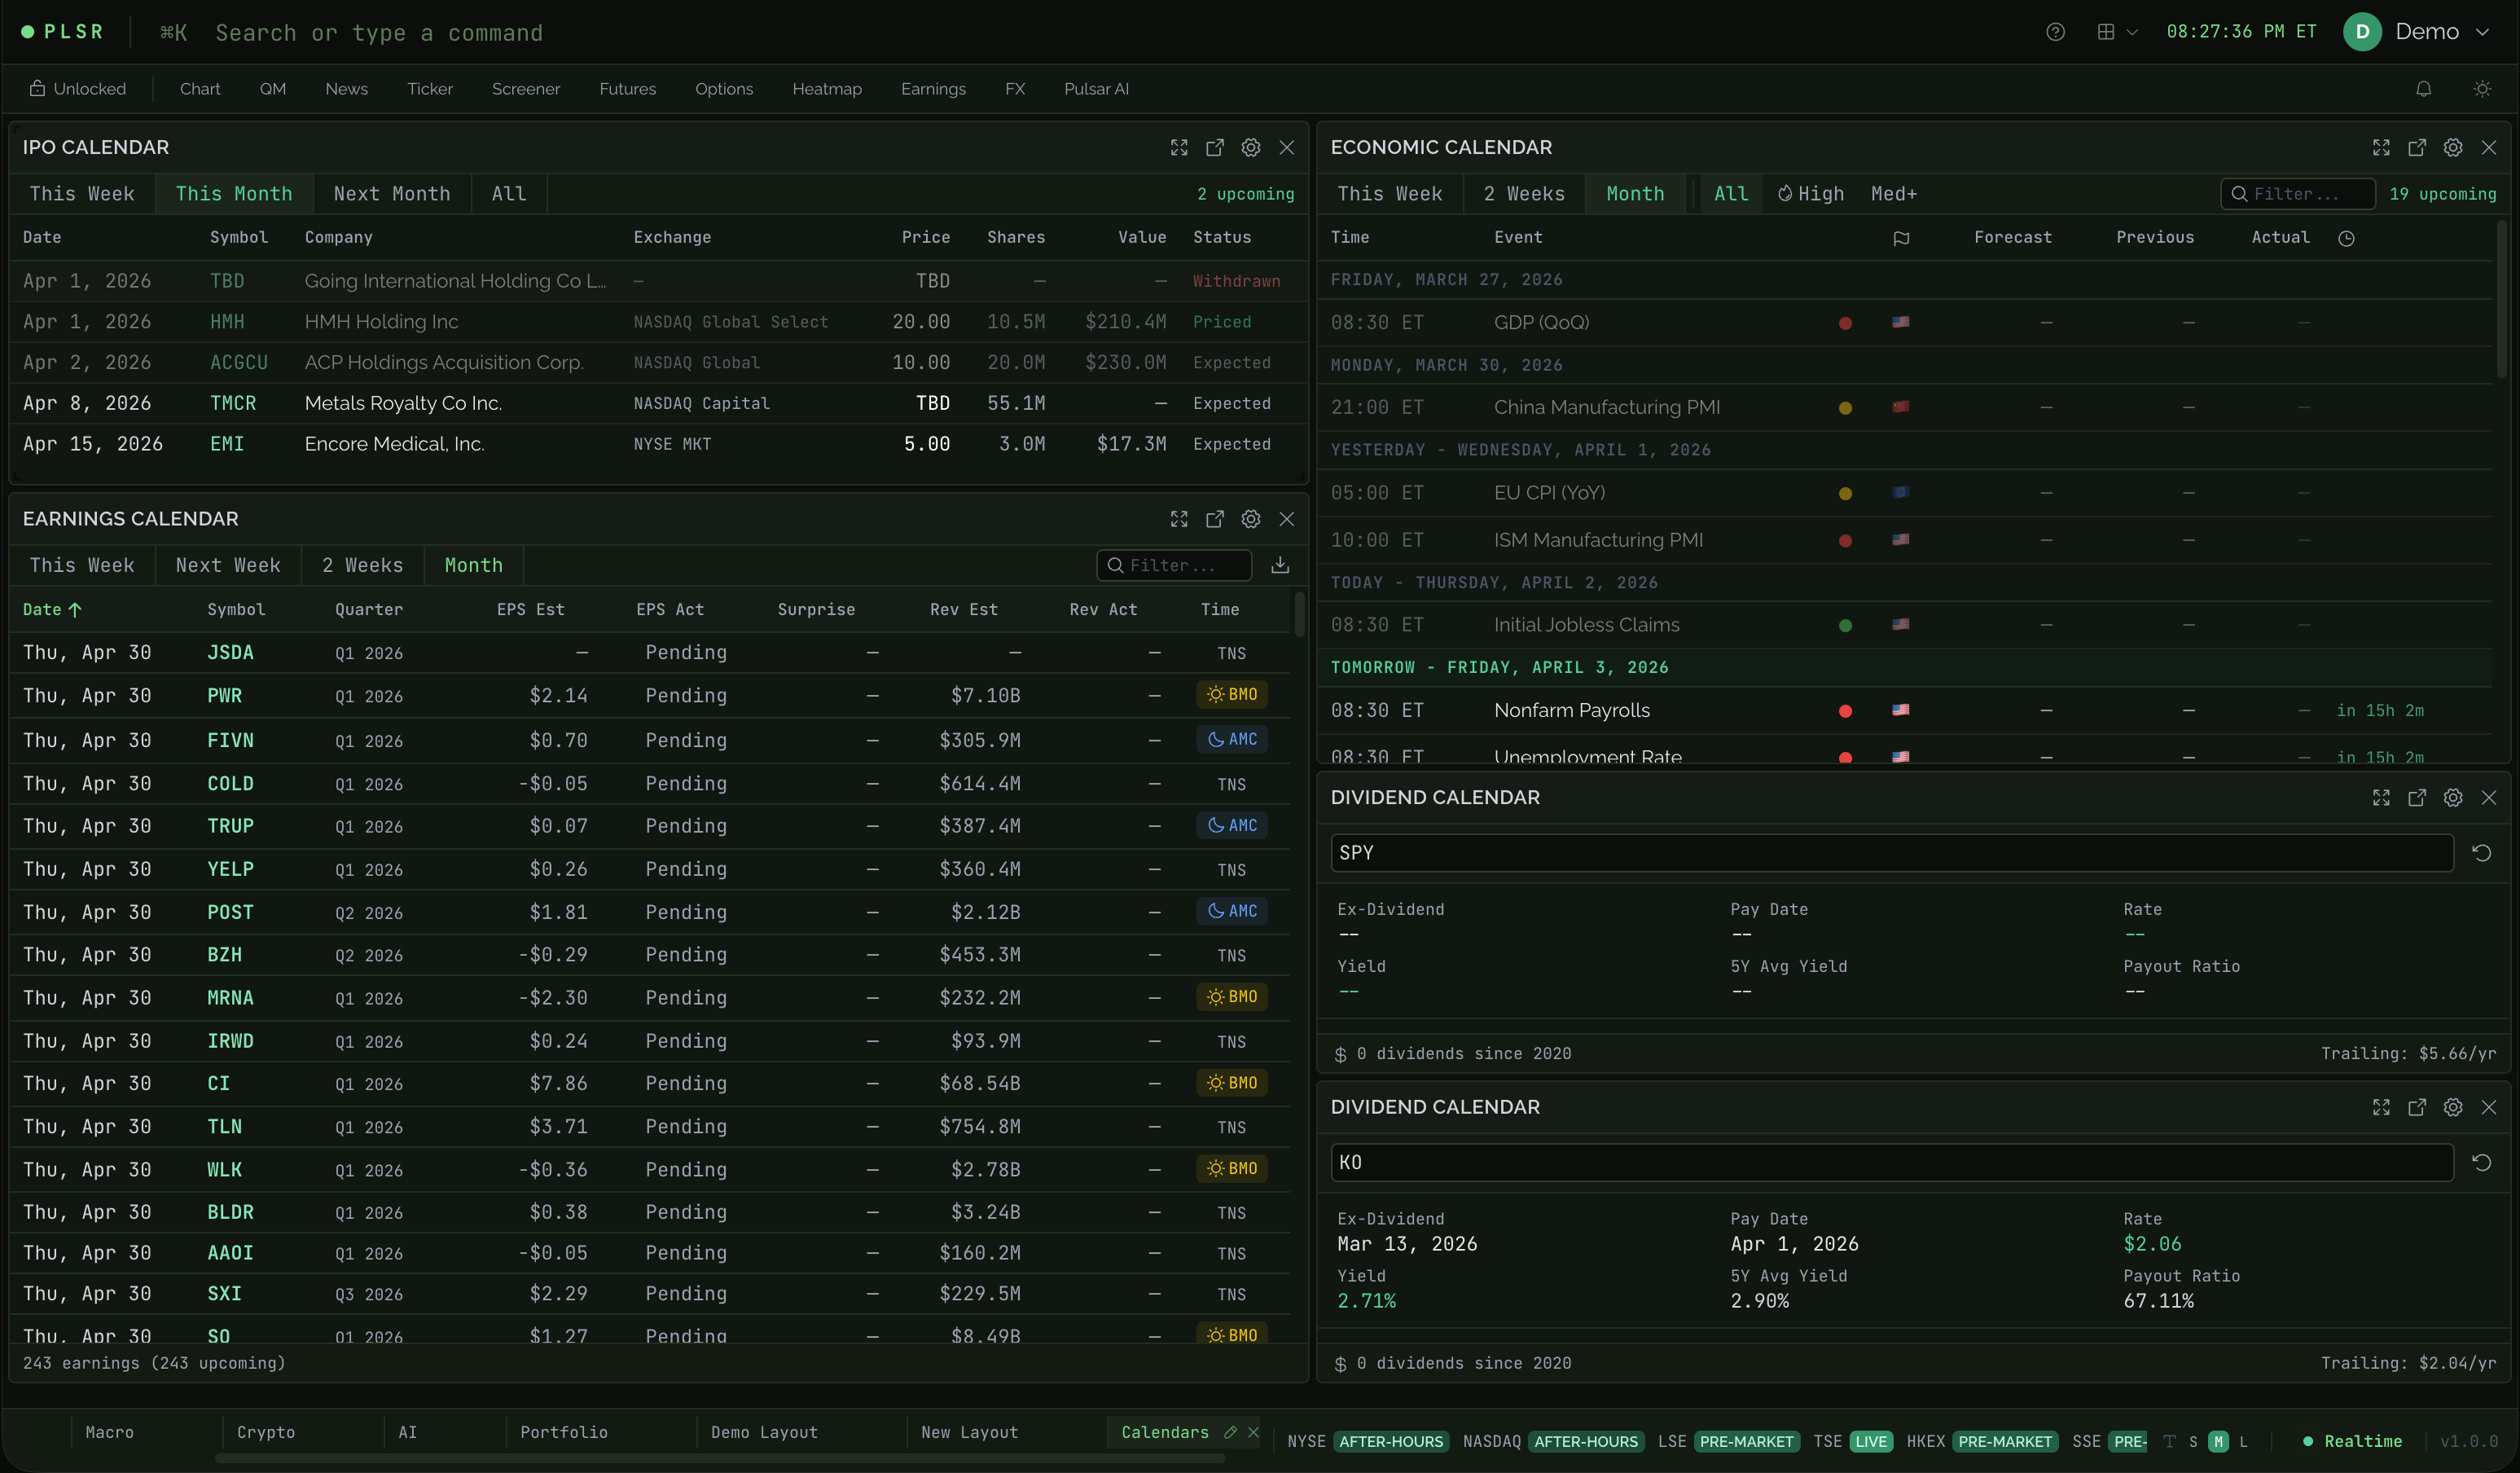The height and width of the screenshot is (1473, 2520).
Task: Switch to the Month tab in Earnings Calendar
Action: 473,565
